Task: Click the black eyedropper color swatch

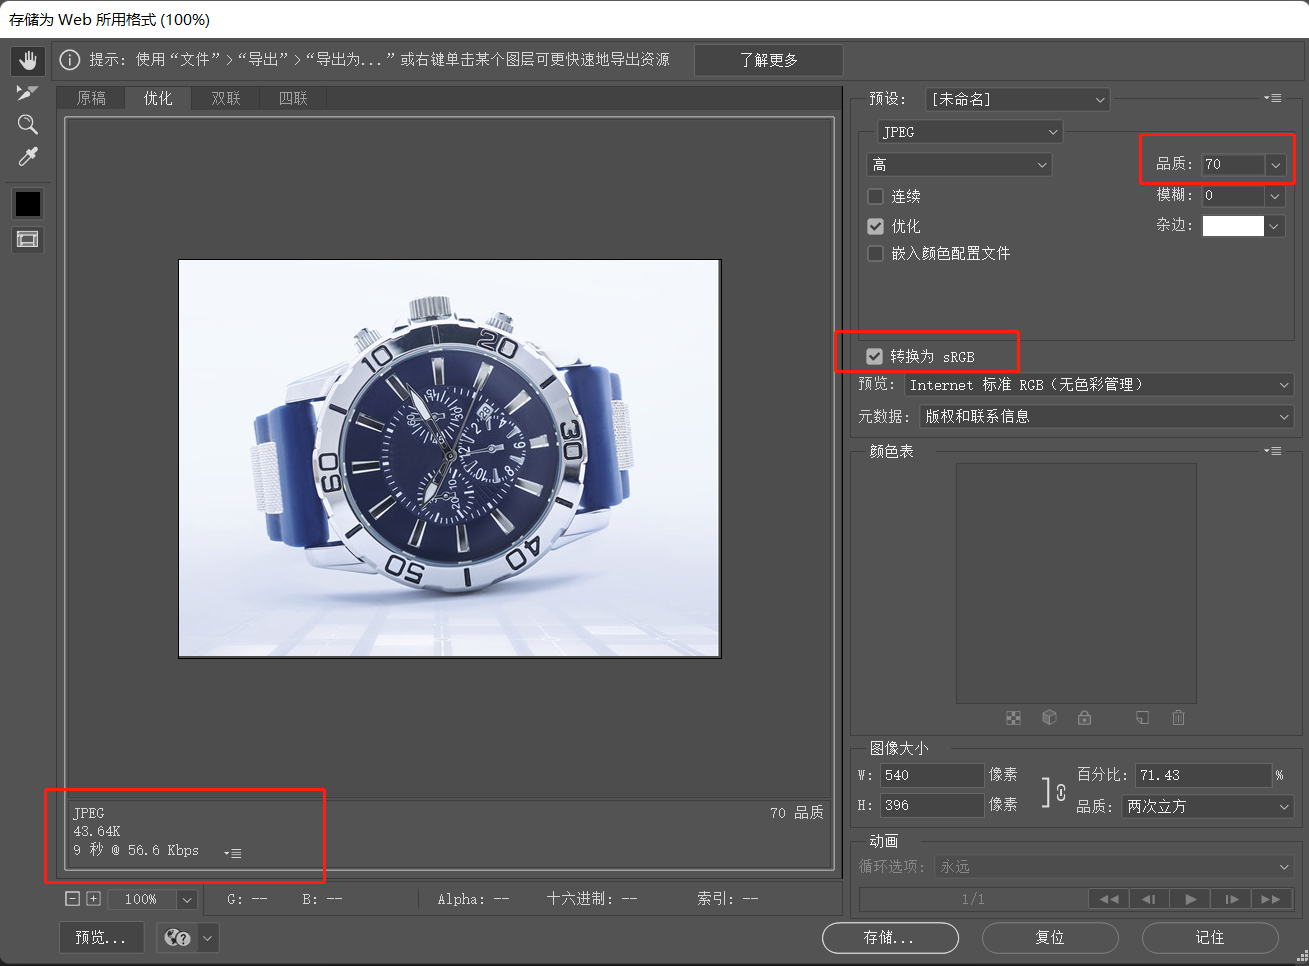Action: (28, 204)
